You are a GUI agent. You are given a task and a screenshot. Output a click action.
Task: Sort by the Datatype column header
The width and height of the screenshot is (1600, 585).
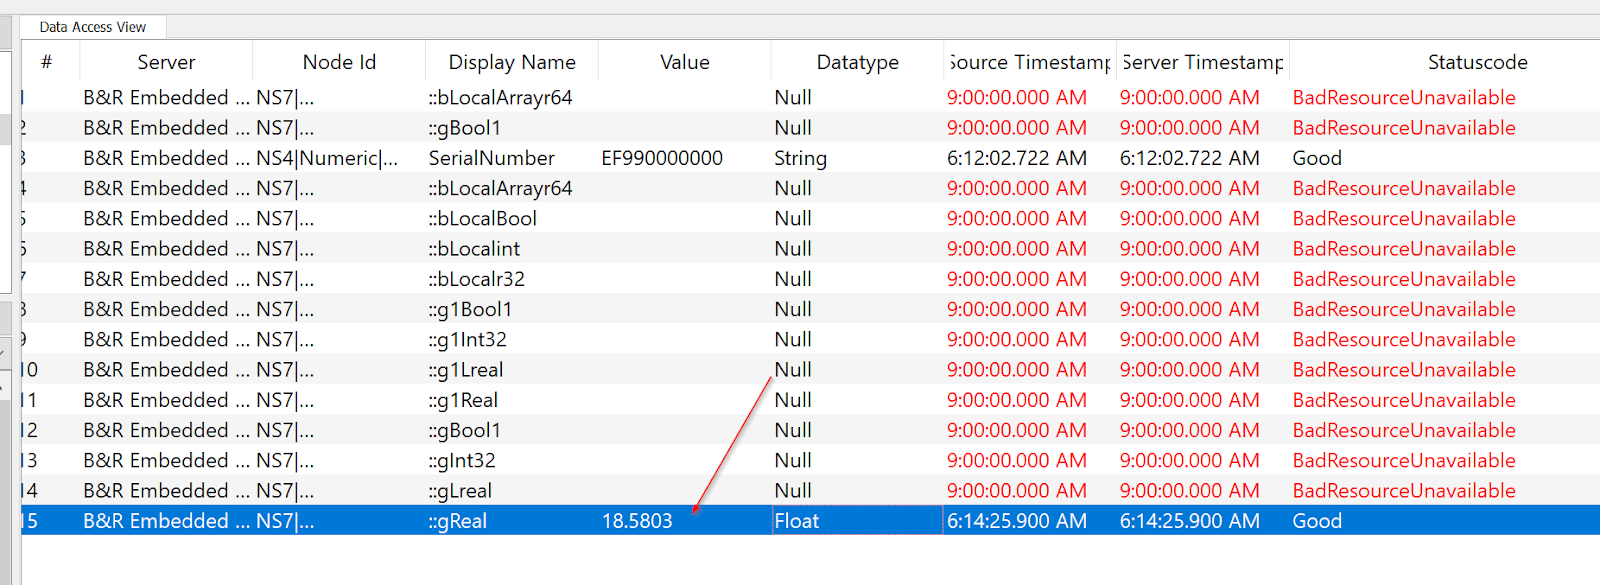tap(857, 62)
